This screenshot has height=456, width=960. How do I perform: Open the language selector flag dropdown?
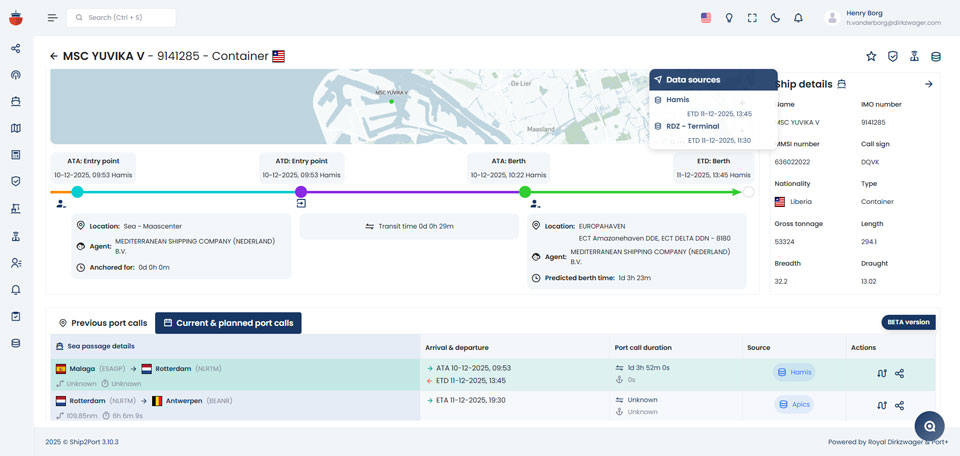coord(706,18)
